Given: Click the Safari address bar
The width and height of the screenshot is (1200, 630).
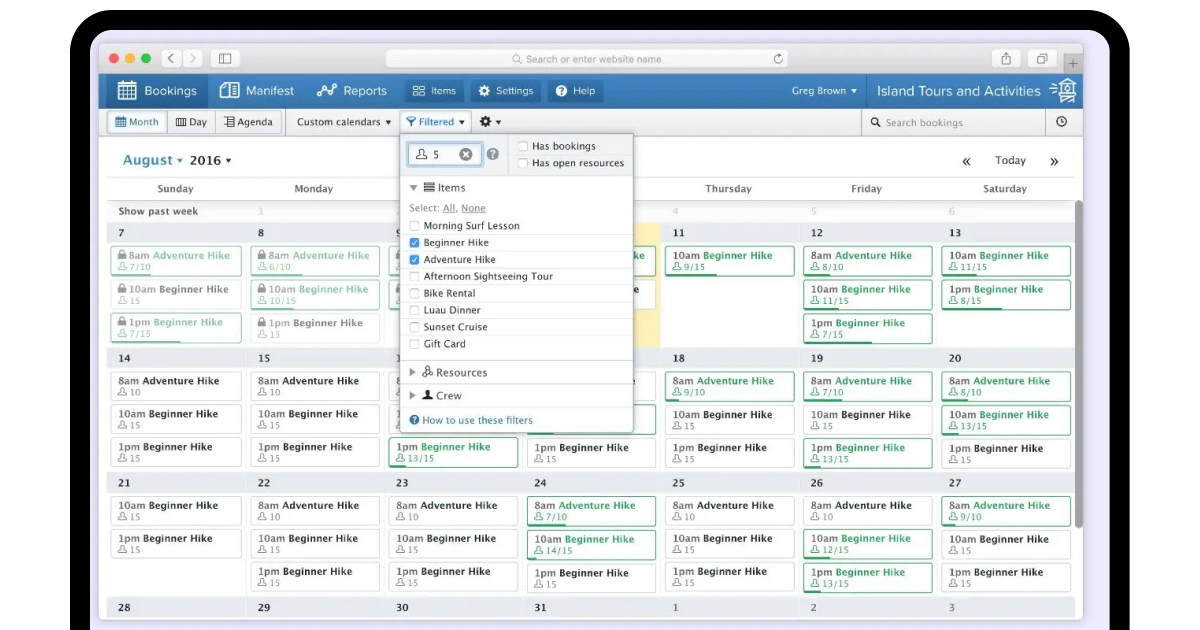Looking at the screenshot, I should click(x=587, y=59).
